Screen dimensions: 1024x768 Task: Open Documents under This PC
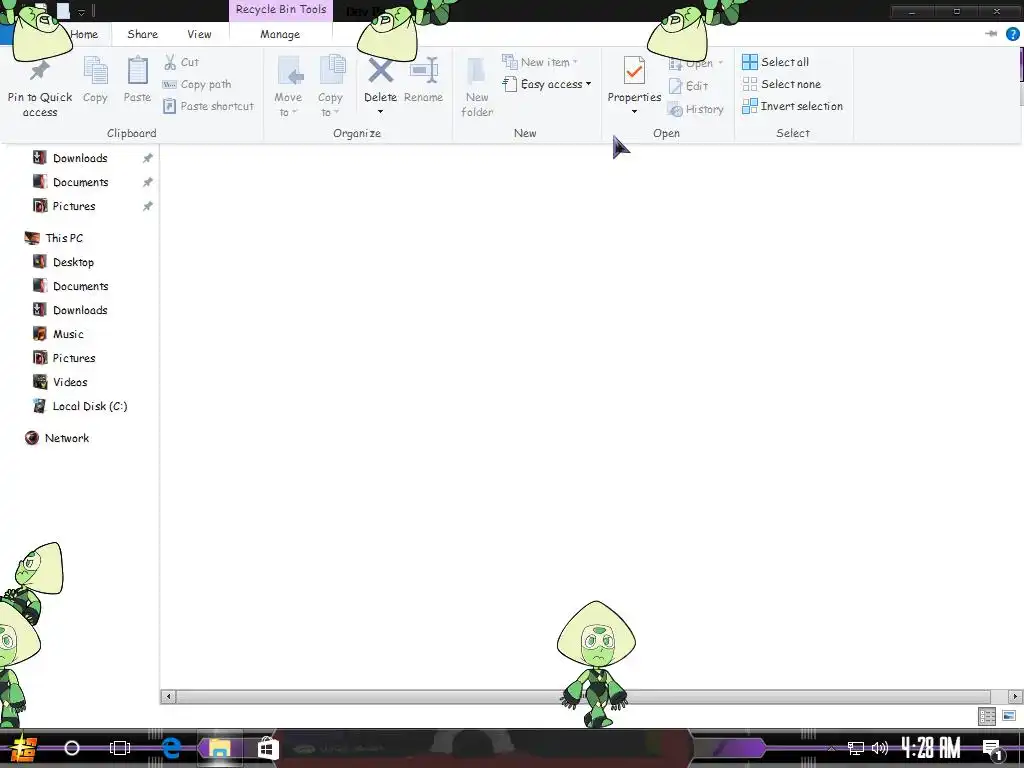pyautogui.click(x=80, y=286)
